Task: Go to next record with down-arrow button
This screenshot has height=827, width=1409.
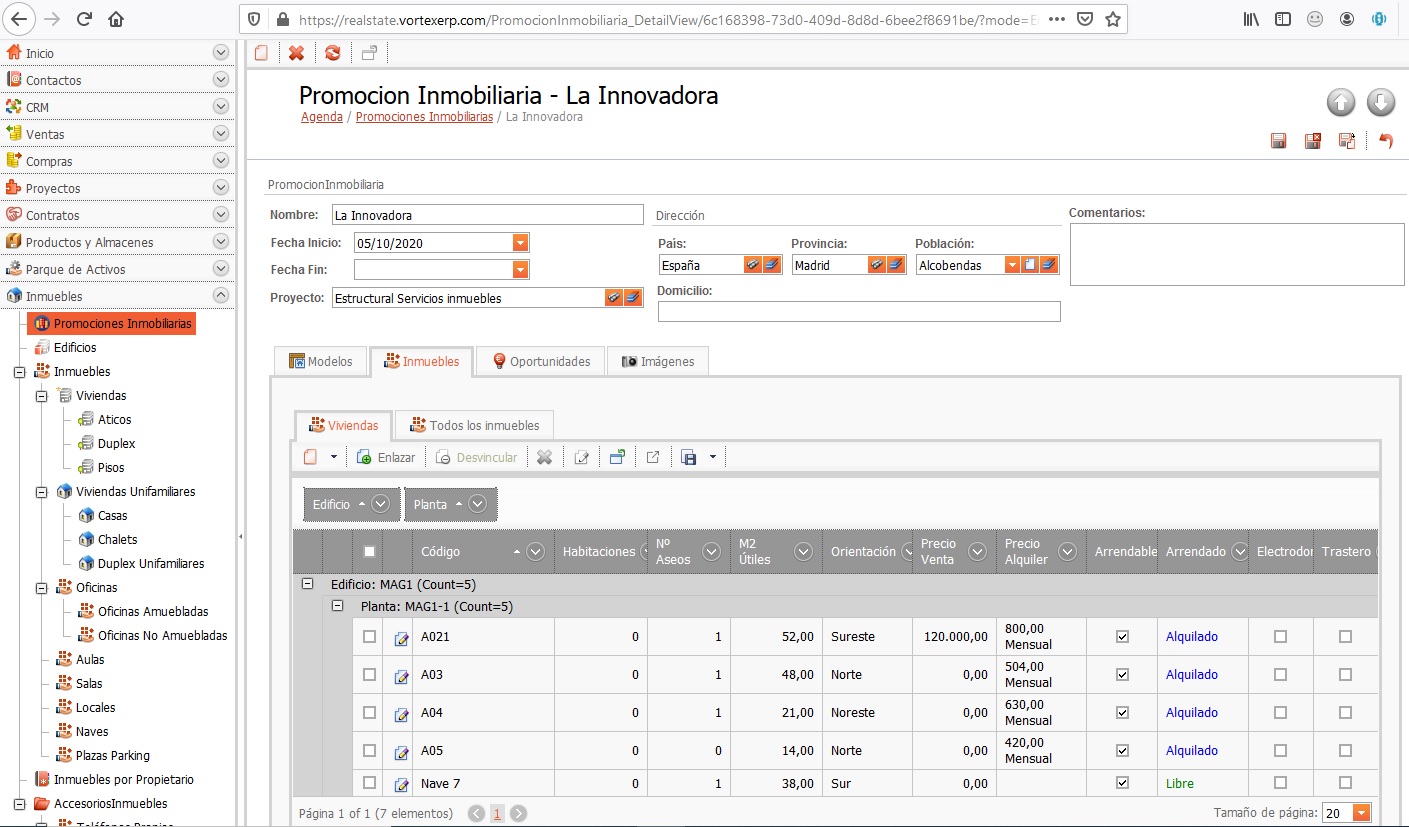Action: [1380, 102]
